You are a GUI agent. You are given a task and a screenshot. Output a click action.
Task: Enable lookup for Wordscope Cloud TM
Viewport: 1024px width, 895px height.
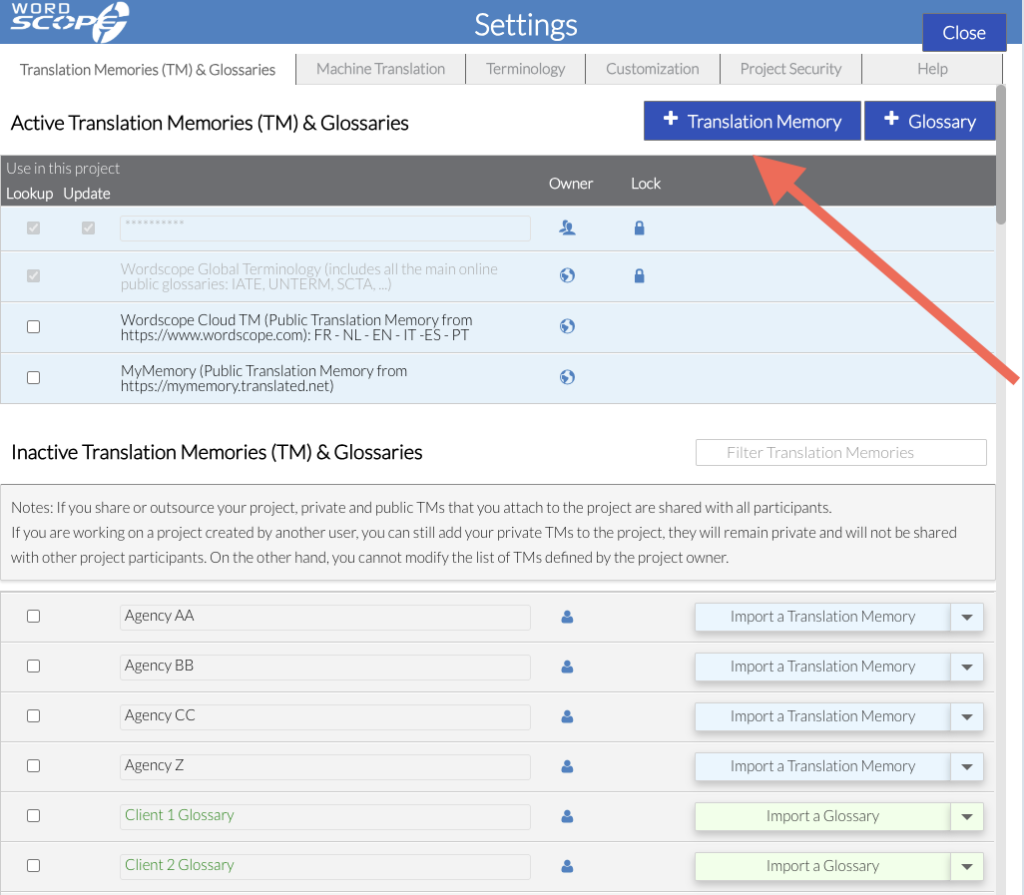[33, 327]
